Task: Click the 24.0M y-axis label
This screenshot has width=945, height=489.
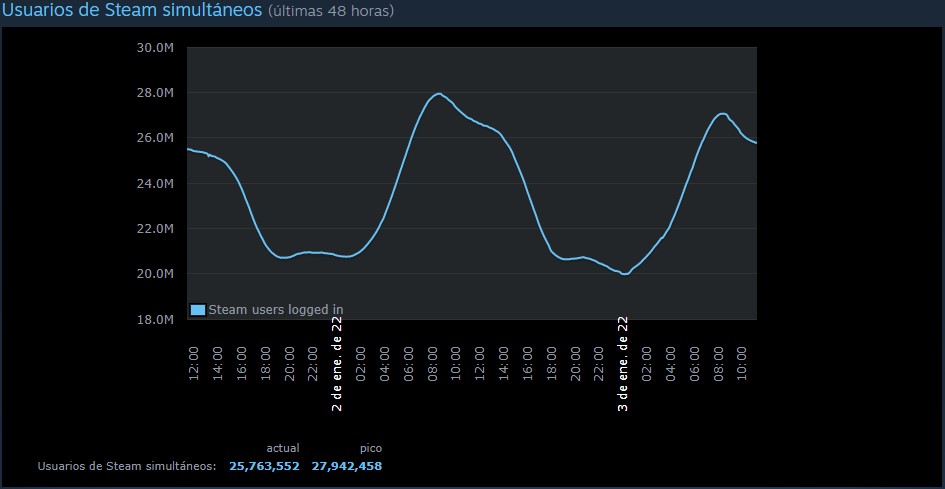Action: tap(156, 183)
